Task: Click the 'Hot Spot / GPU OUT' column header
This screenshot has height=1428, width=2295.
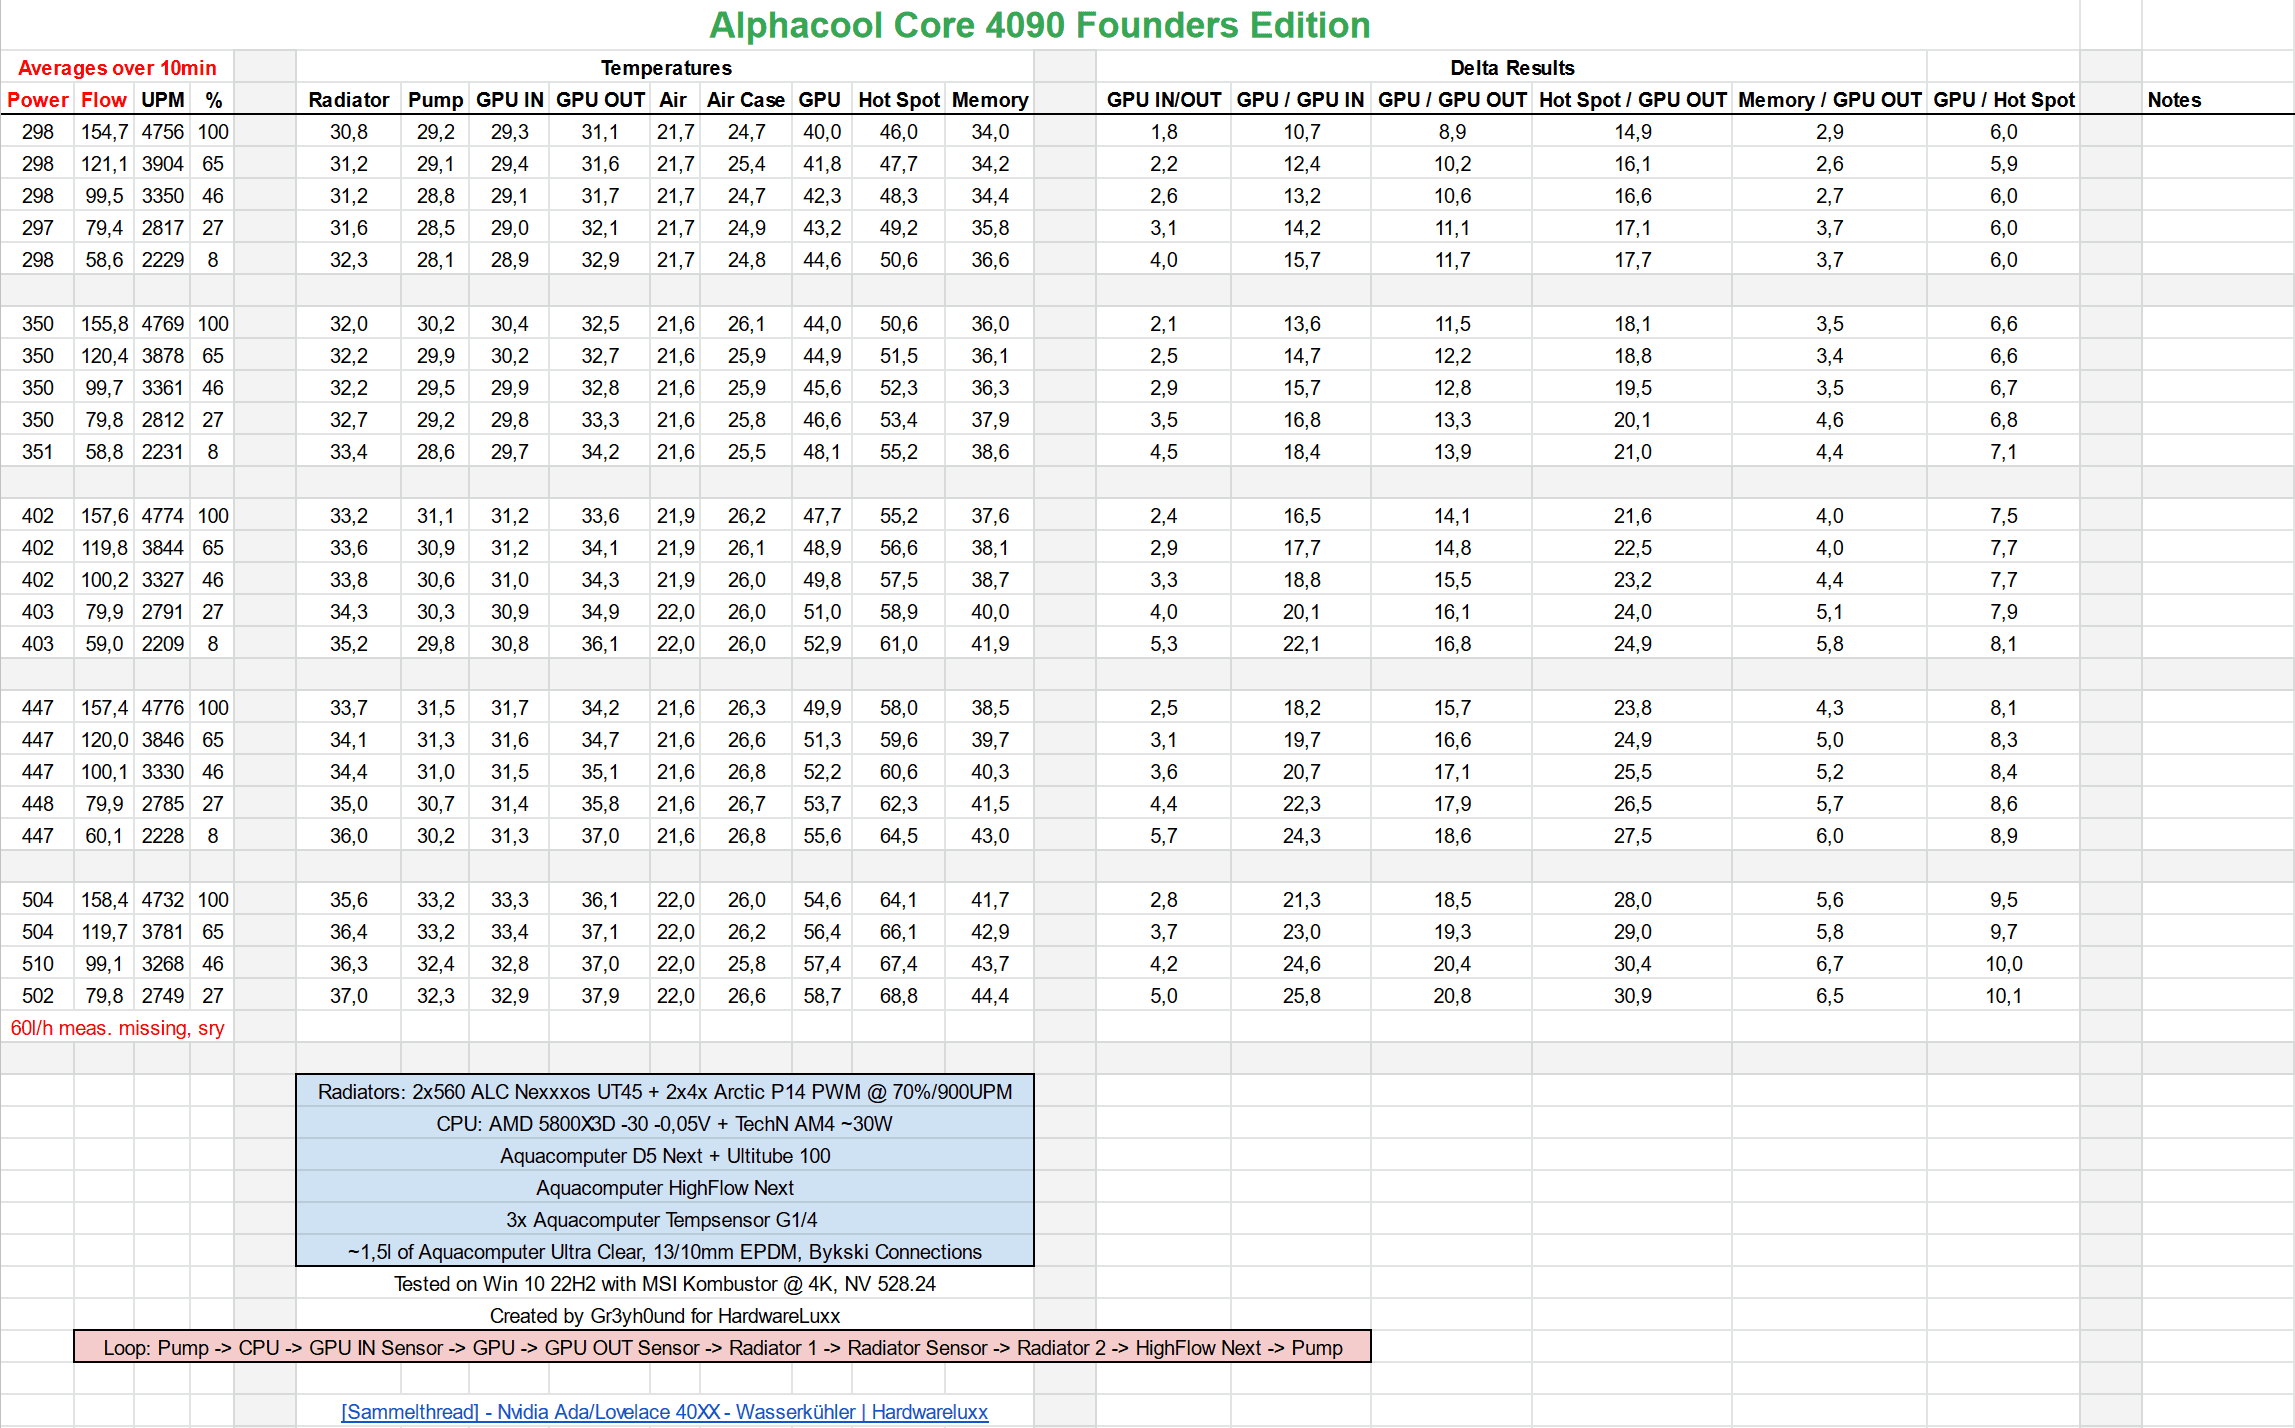Action: tap(1632, 100)
